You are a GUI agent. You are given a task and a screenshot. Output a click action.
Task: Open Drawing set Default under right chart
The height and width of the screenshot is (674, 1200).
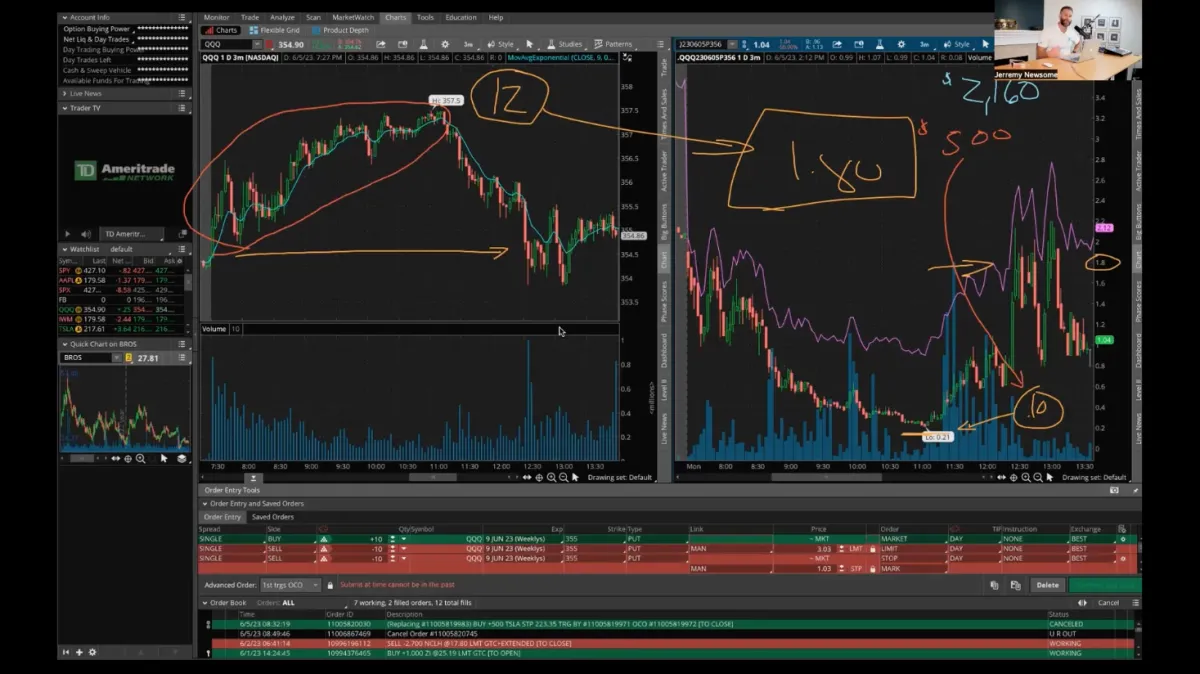[x=1094, y=477]
